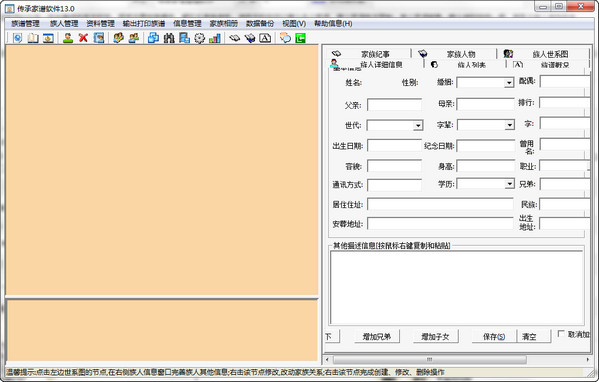599x382 pixels.
Task: Open the 帮助信息(H) menu
Action: point(333,24)
